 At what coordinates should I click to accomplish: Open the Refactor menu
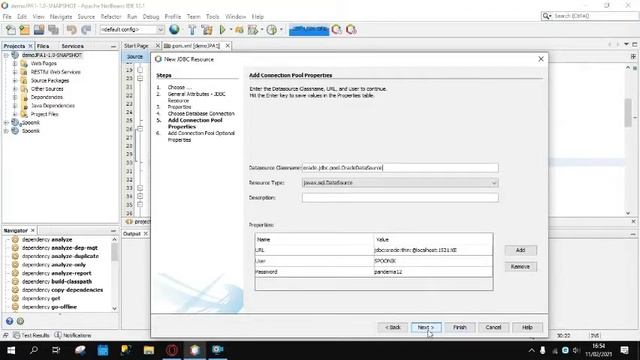(111, 17)
